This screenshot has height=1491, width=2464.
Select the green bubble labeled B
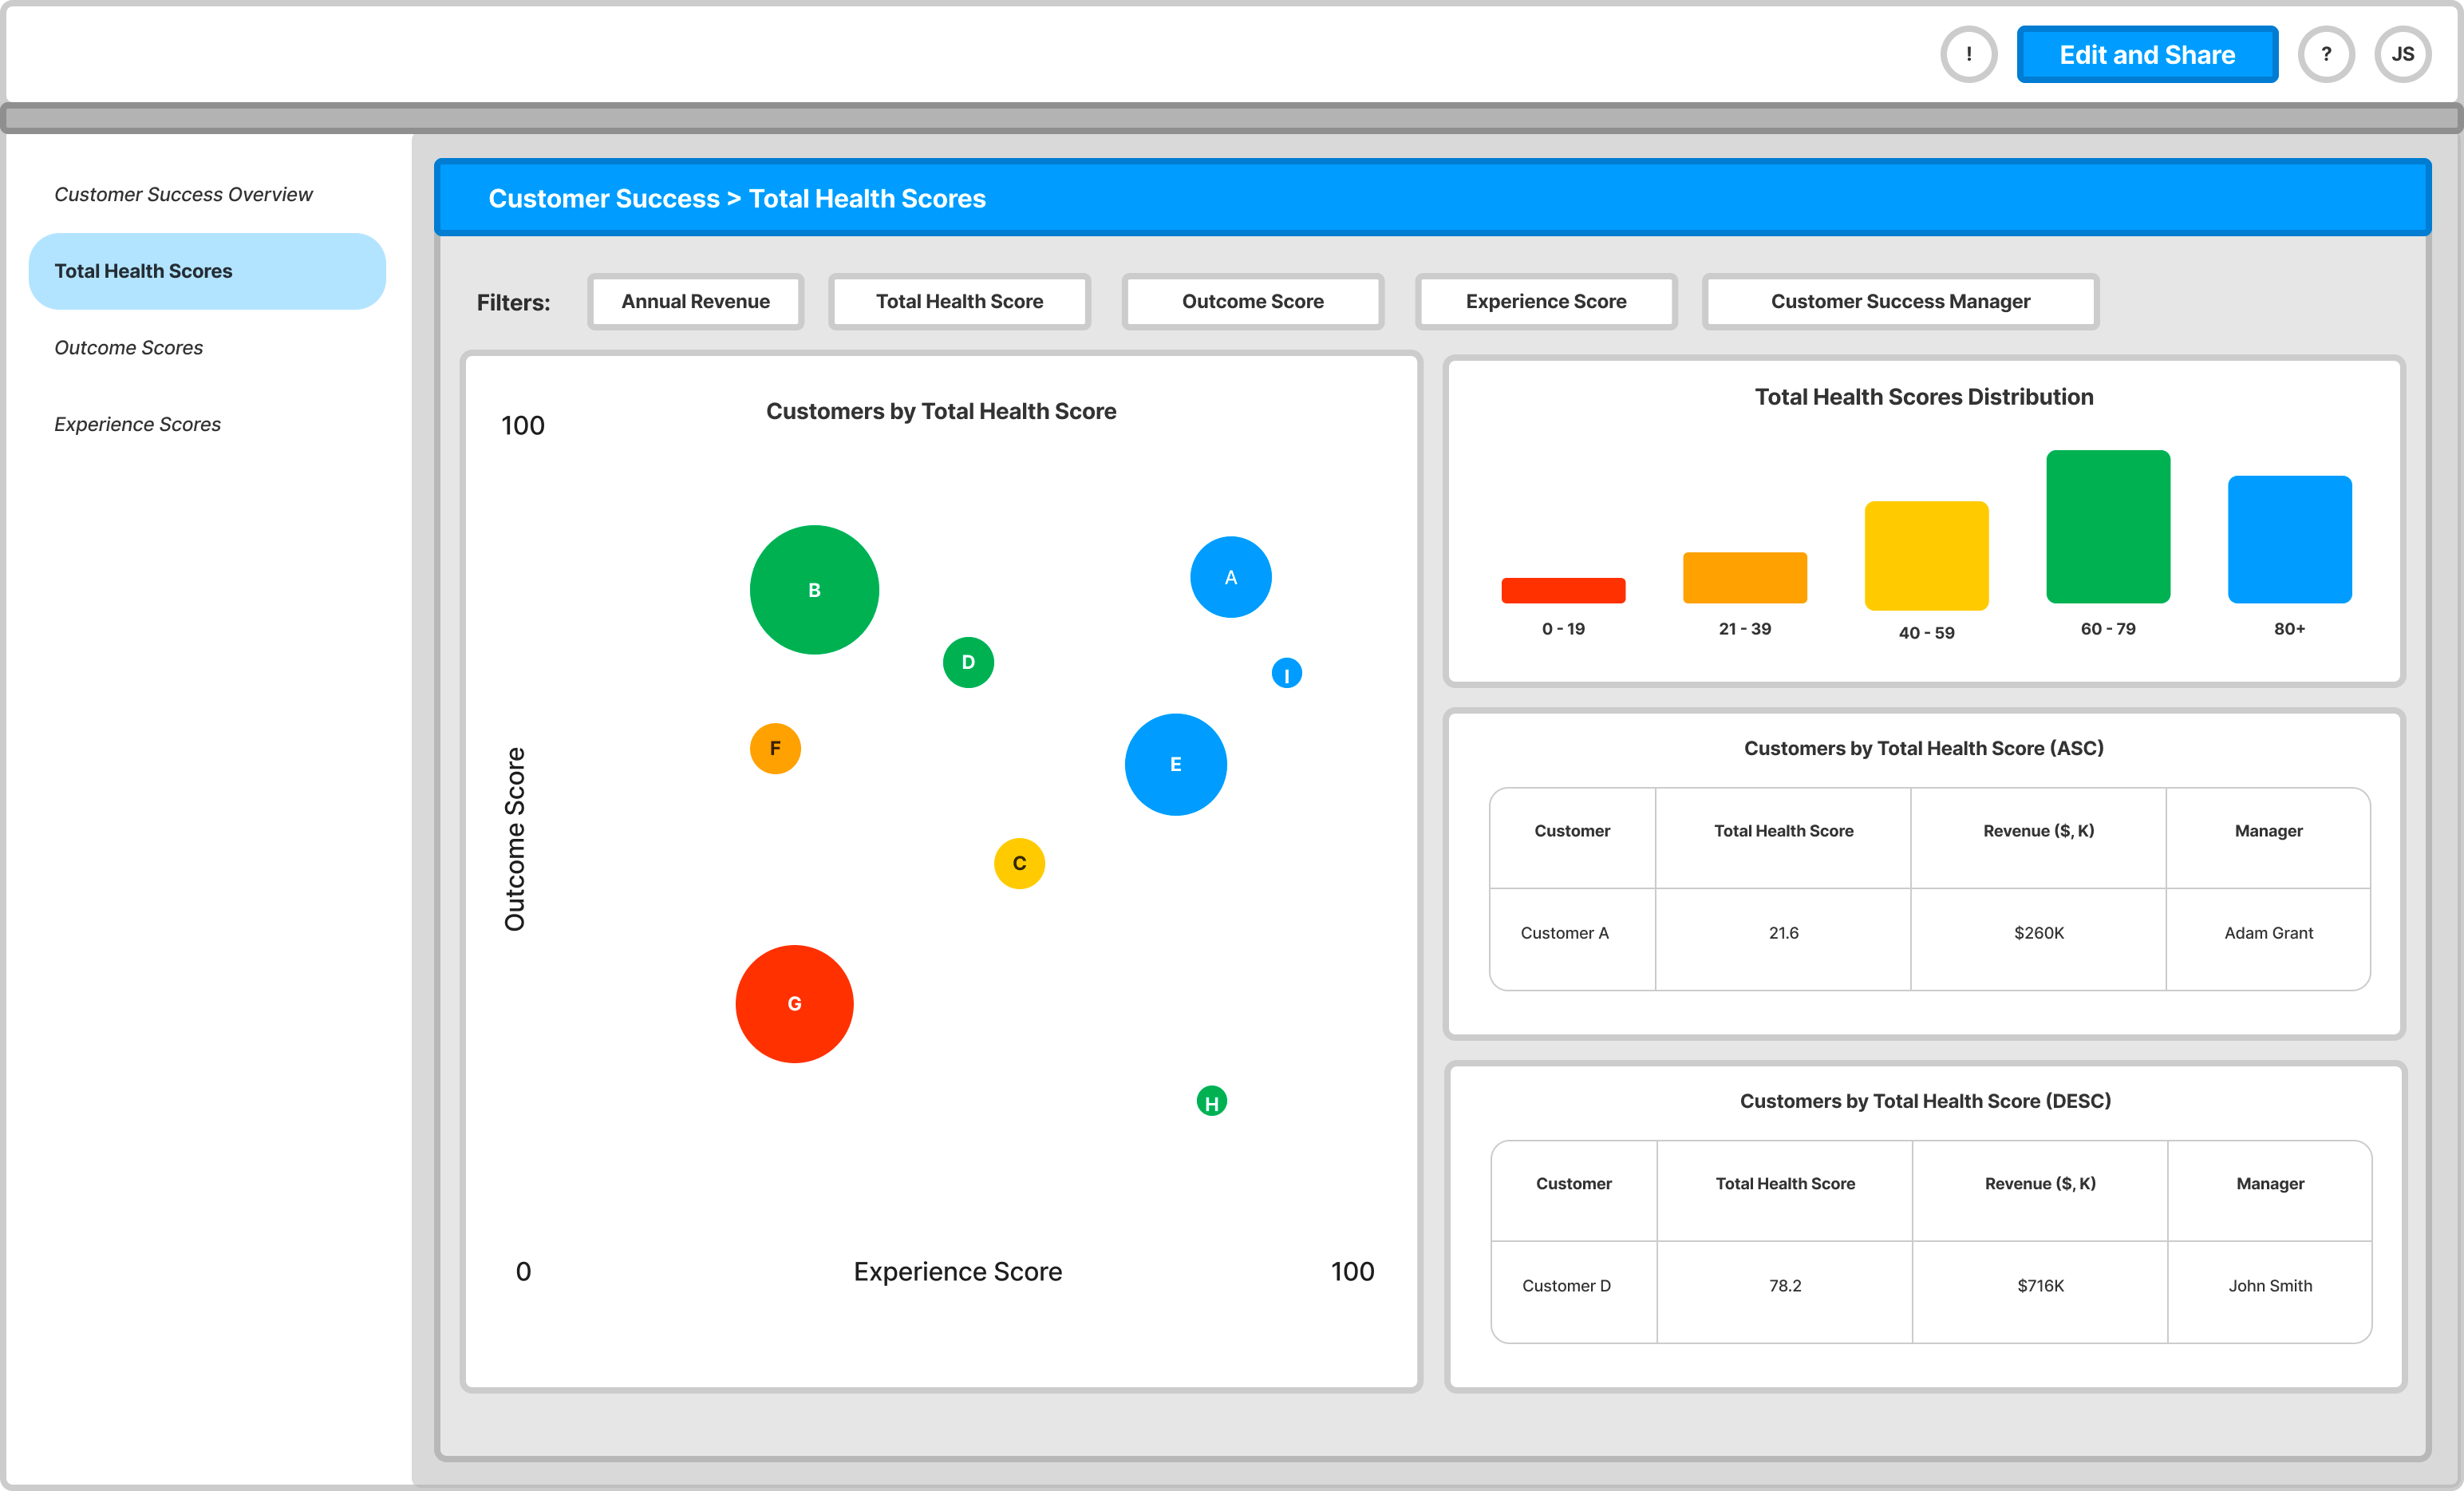(x=814, y=590)
